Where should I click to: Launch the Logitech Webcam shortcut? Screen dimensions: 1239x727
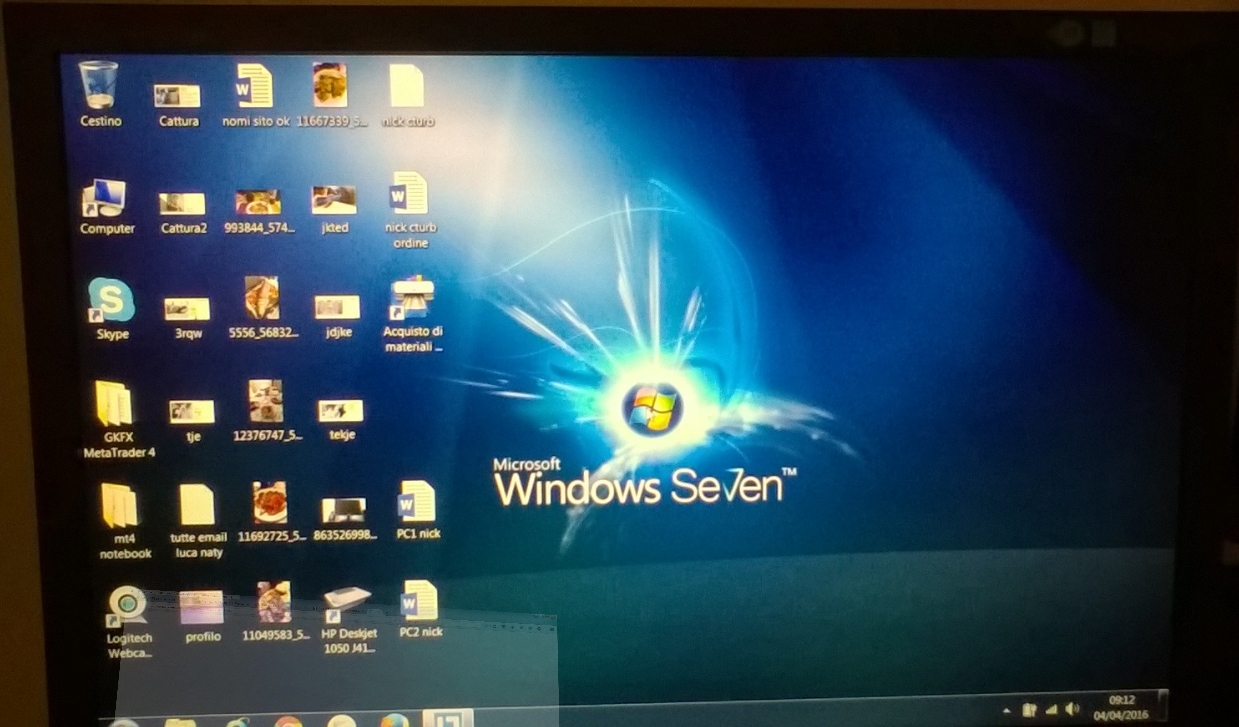coord(128,607)
